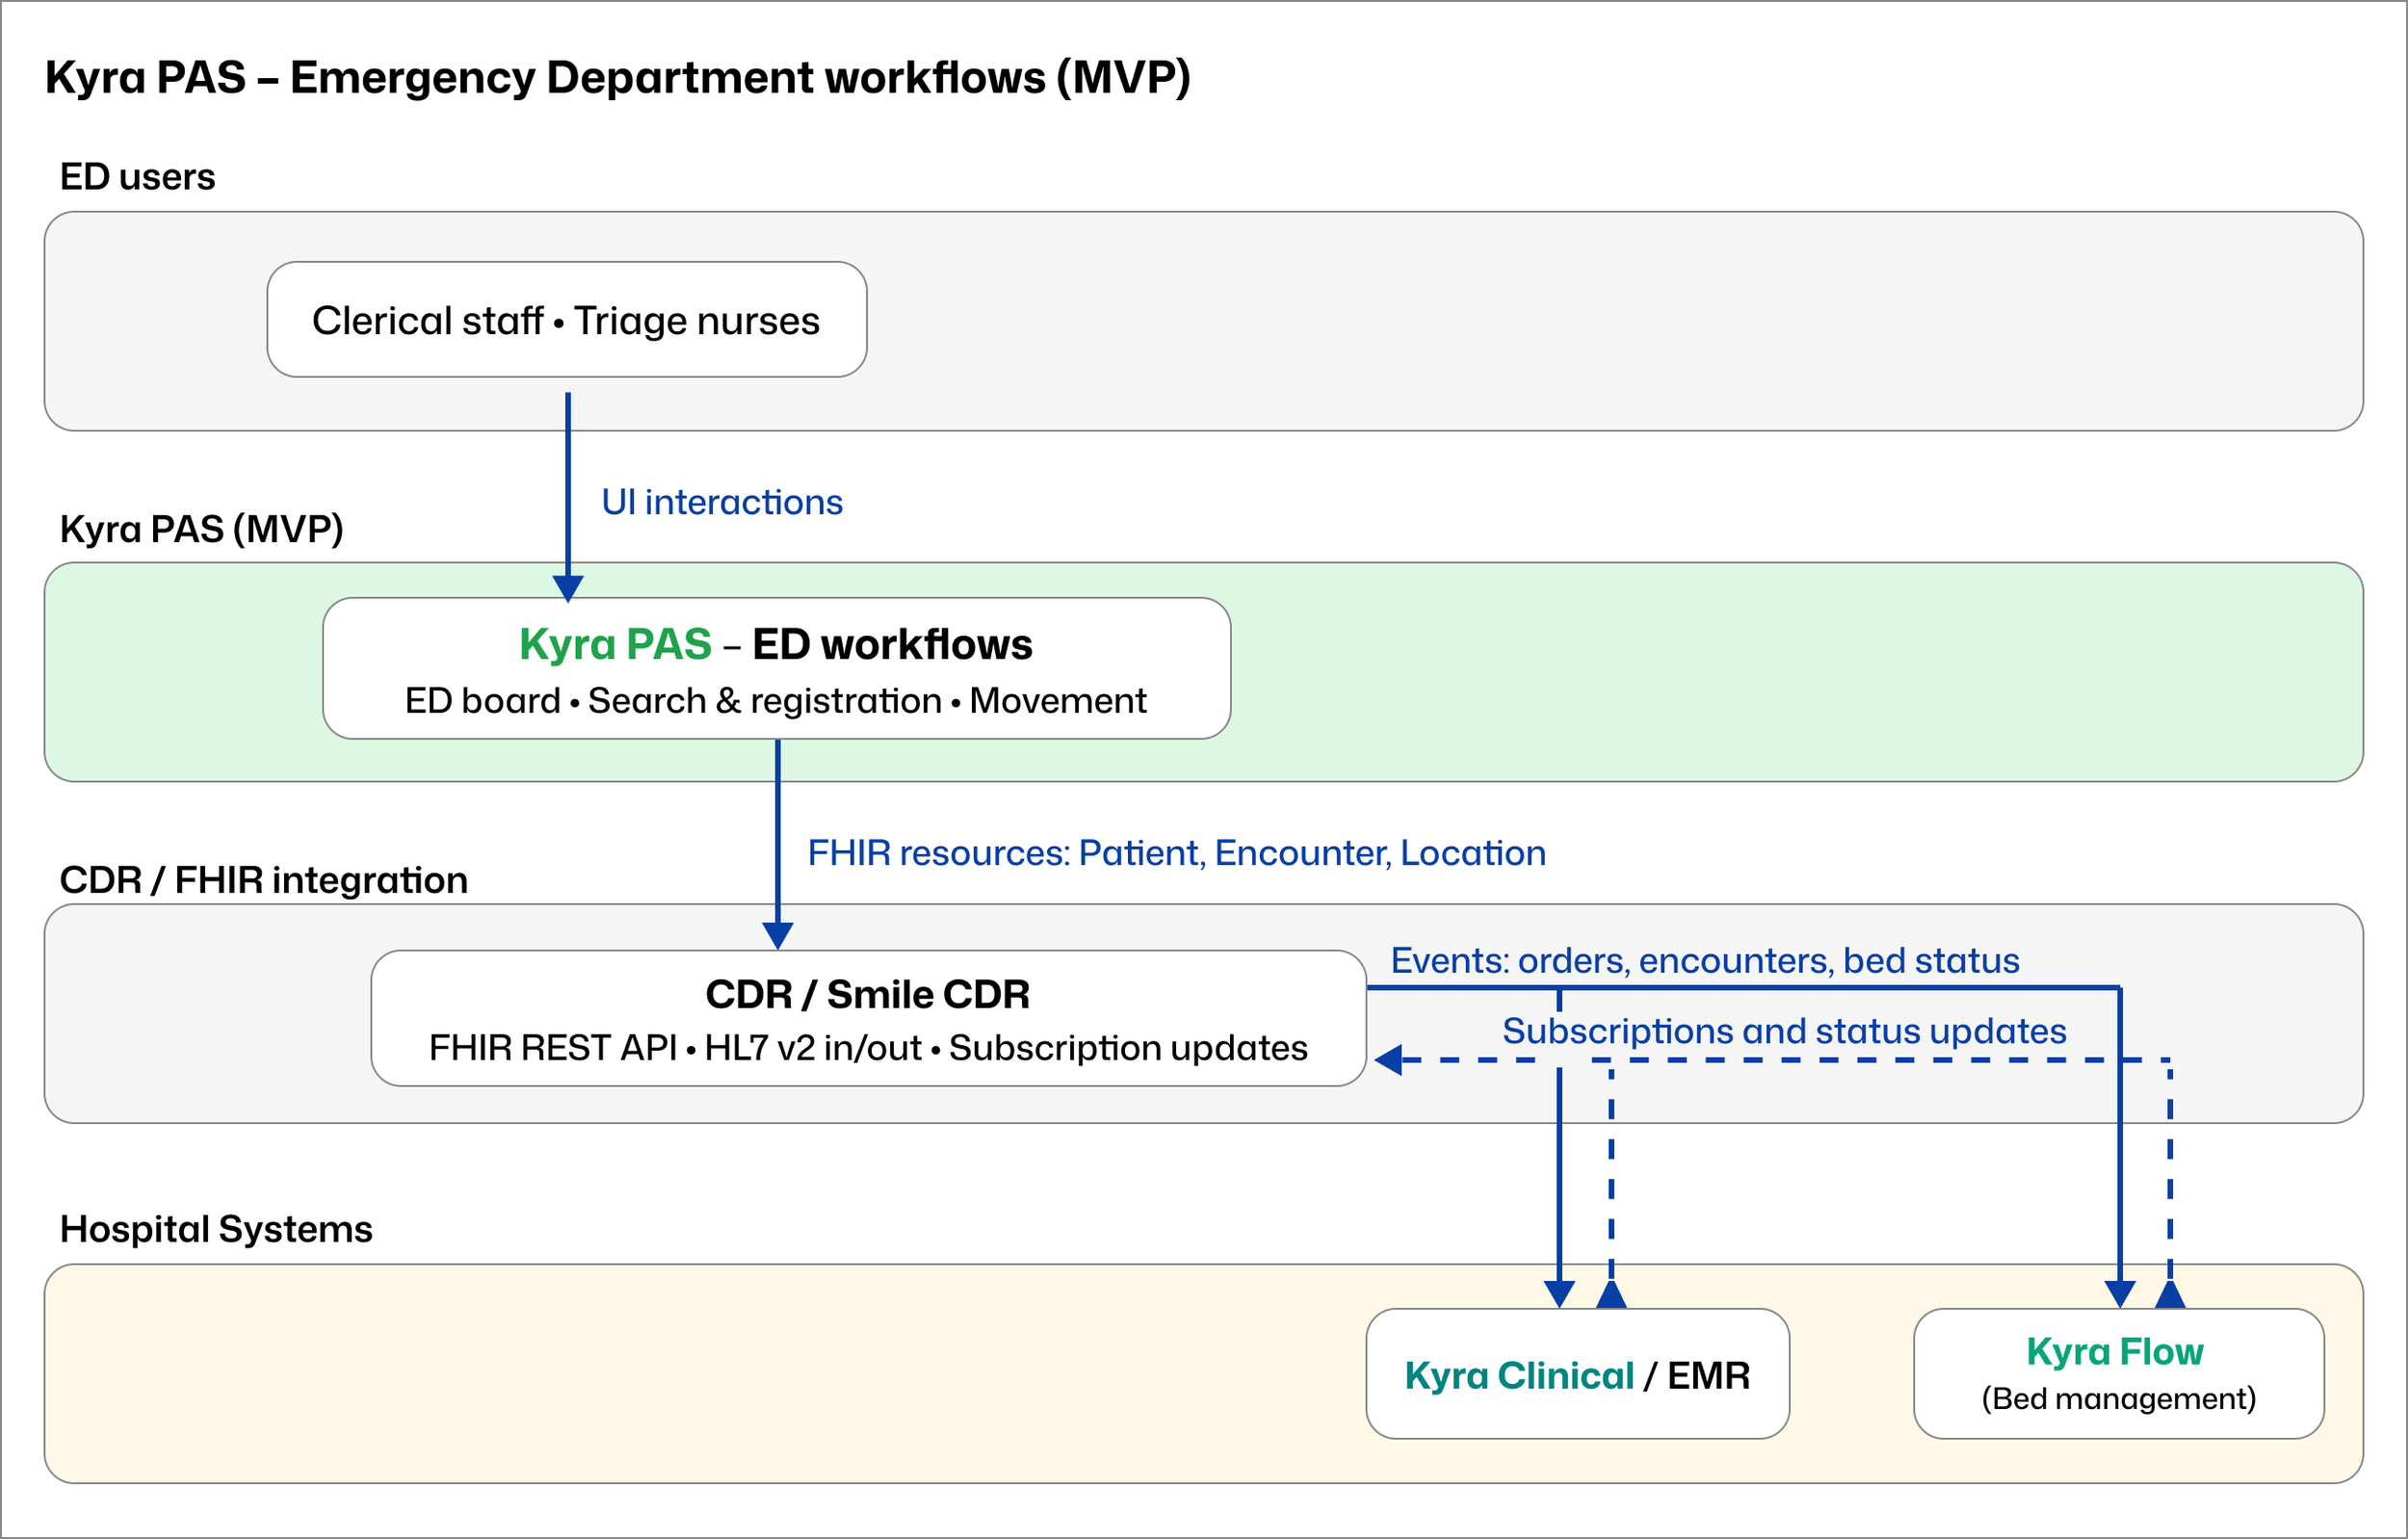Click the Kyra Flow bed management box

pos(2118,1374)
